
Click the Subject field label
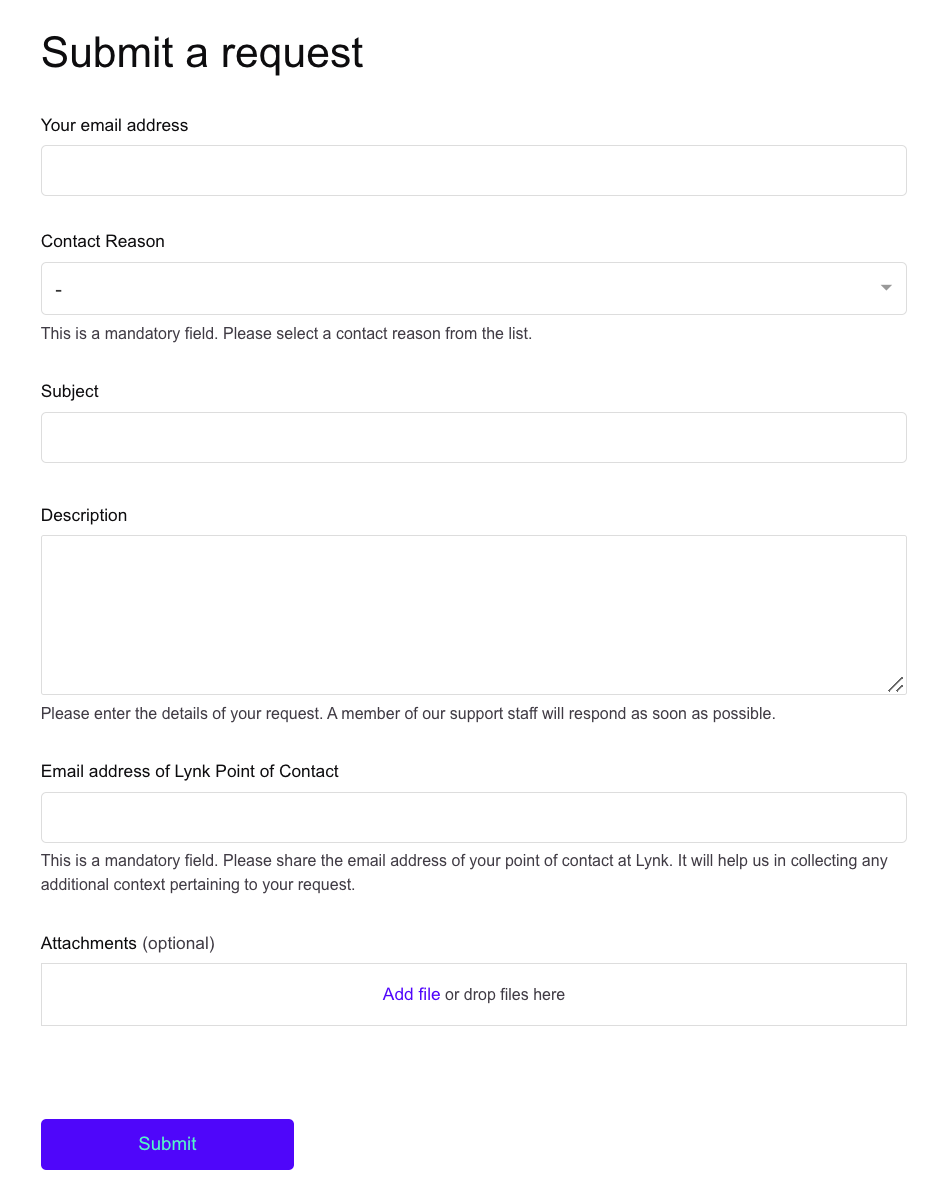pos(69,391)
